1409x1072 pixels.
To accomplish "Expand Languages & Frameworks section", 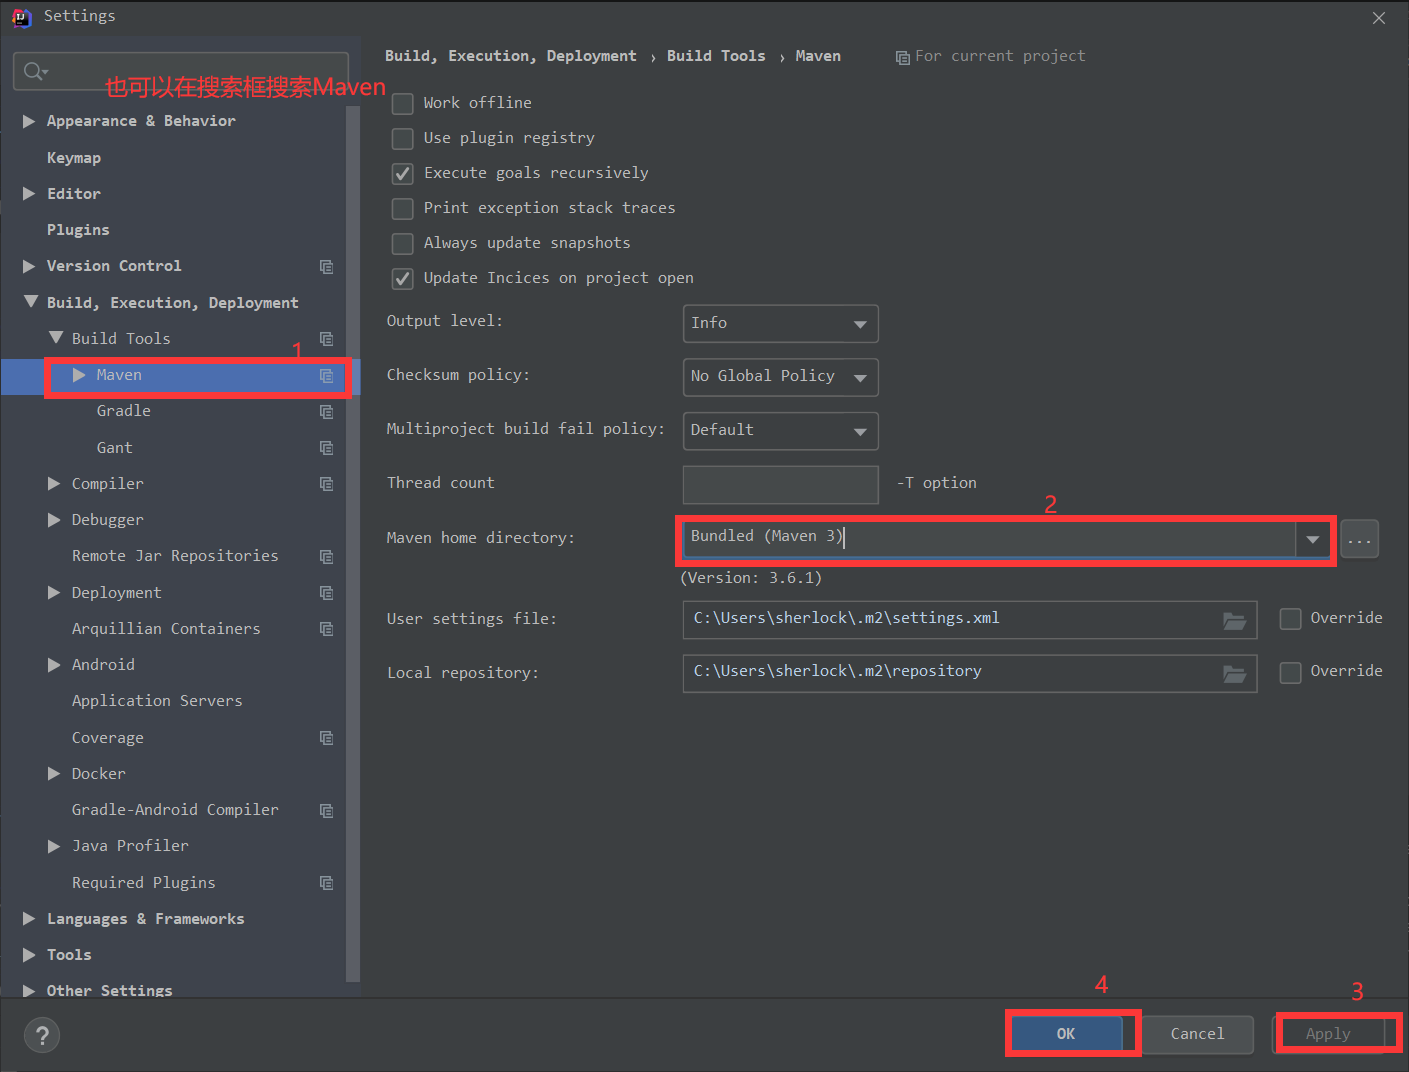I will pos(29,919).
